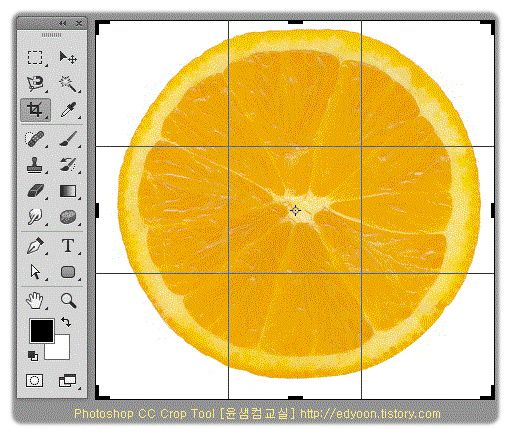Choose the Healing Brush tool
This screenshot has height=436, width=512.
tap(35, 139)
